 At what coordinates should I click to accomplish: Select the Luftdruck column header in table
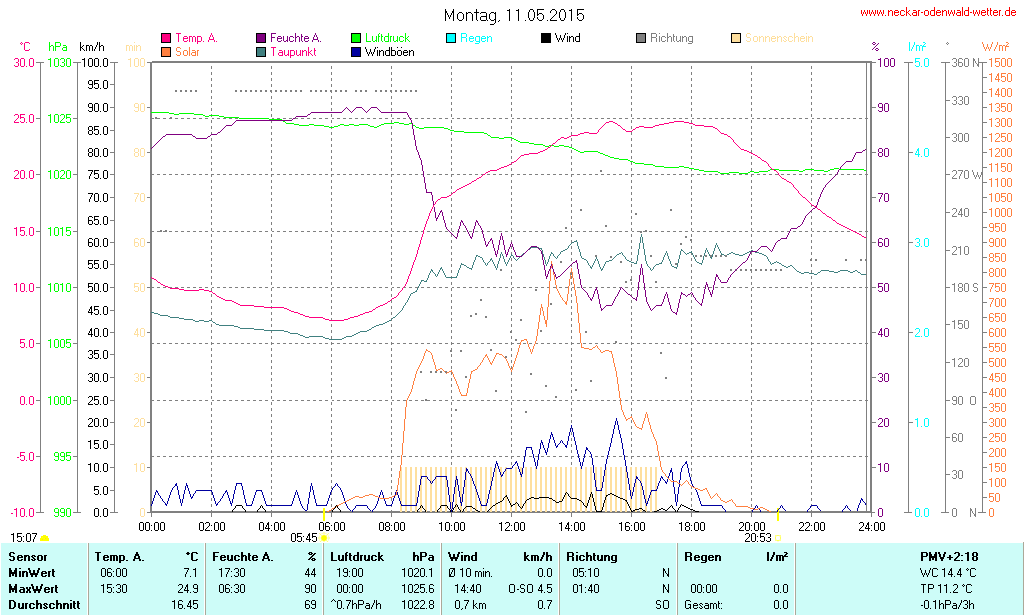point(357,557)
